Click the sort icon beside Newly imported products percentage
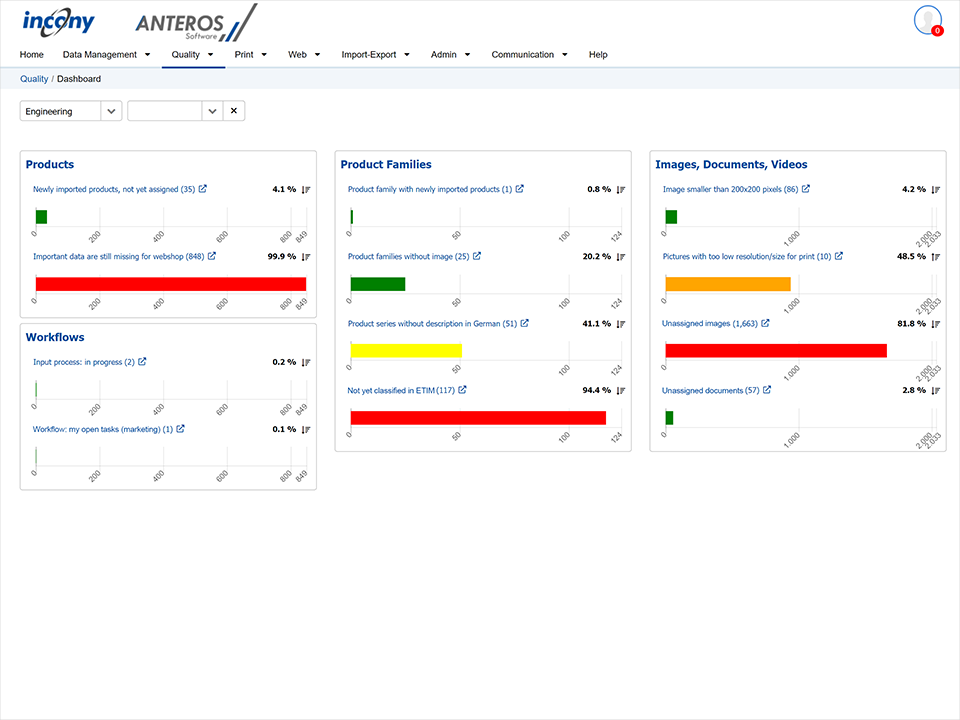The width and height of the screenshot is (960, 720). click(306, 189)
